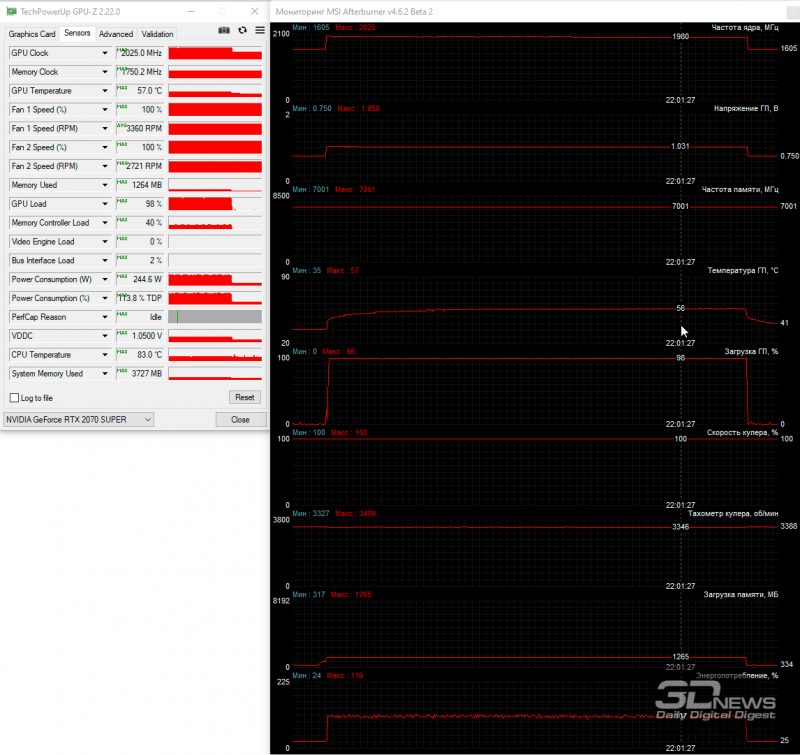Expand the Memory Controller Load dropdown

[105, 223]
